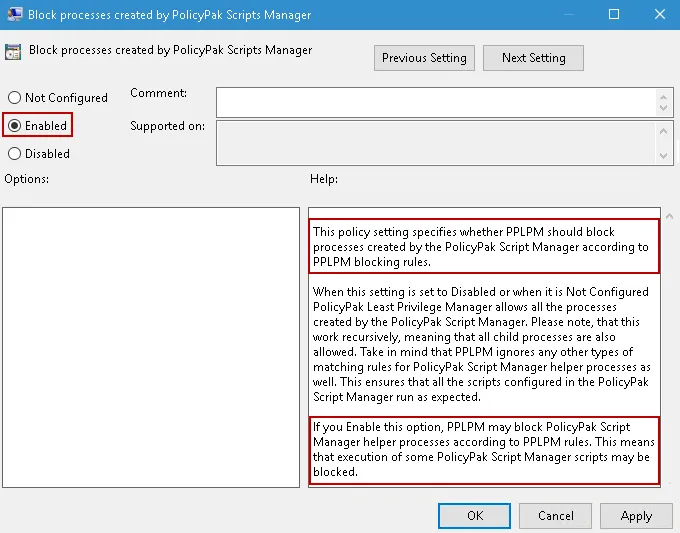Apply the policy setting changes
The width and height of the screenshot is (680, 533).
point(636,516)
